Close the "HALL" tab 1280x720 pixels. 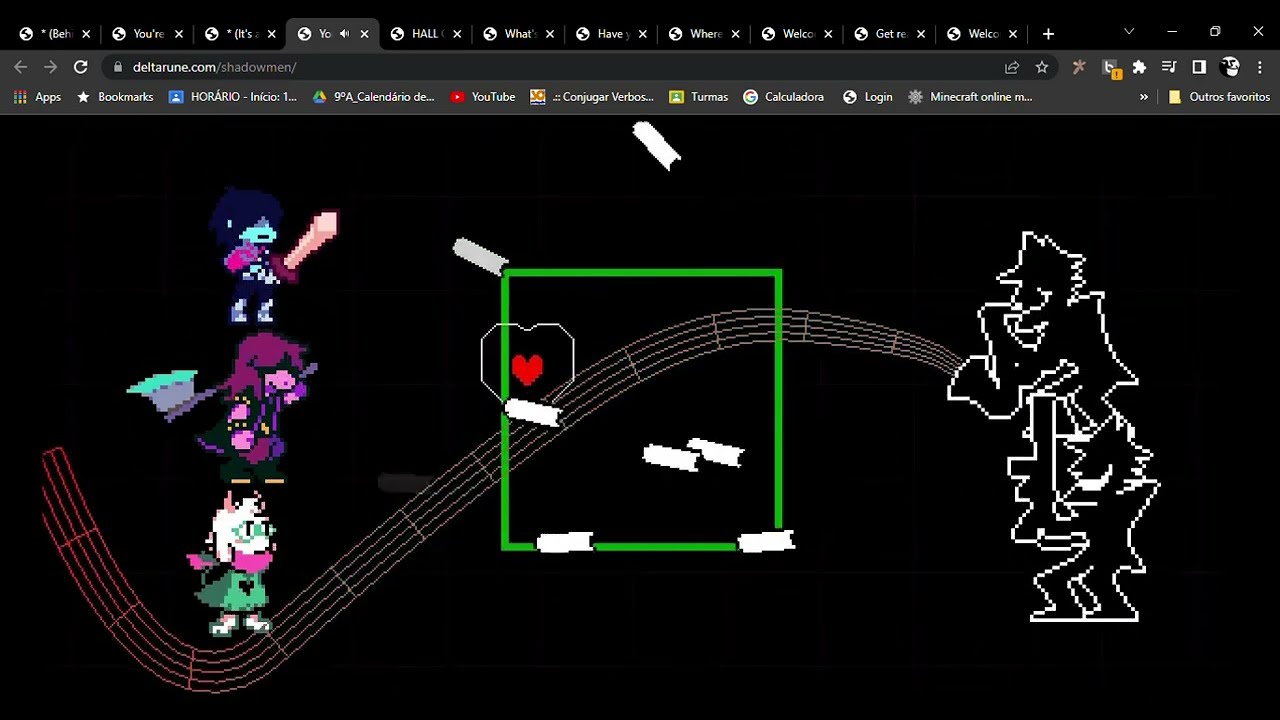click(457, 34)
